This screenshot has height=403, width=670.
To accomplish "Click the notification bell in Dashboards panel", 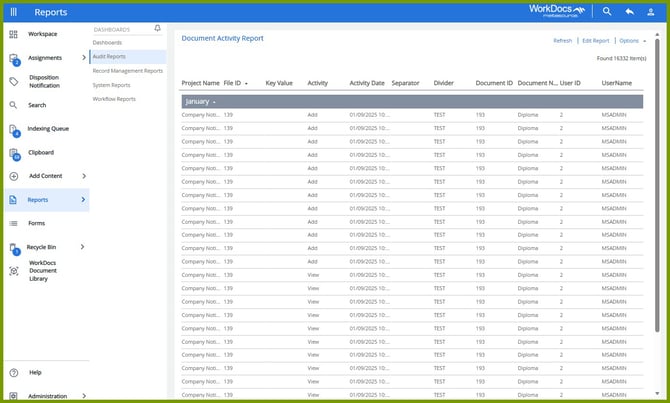I will pyautogui.click(x=158, y=28).
